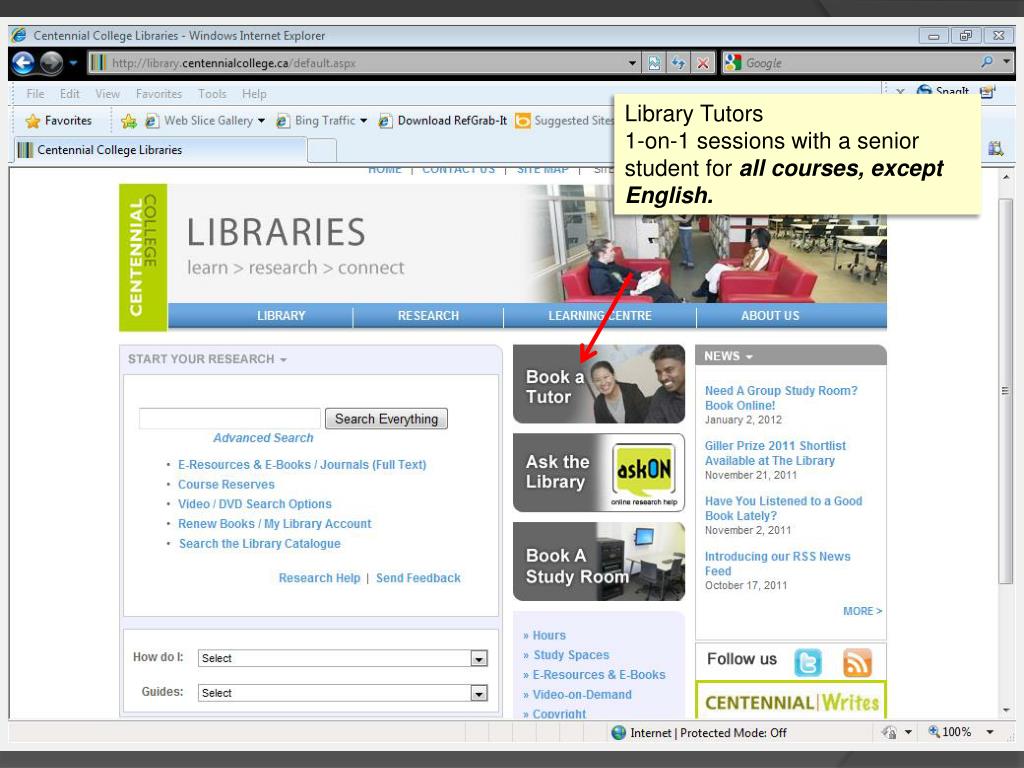Open the Tools menu
Screen dimensions: 1024x768
click(212, 94)
